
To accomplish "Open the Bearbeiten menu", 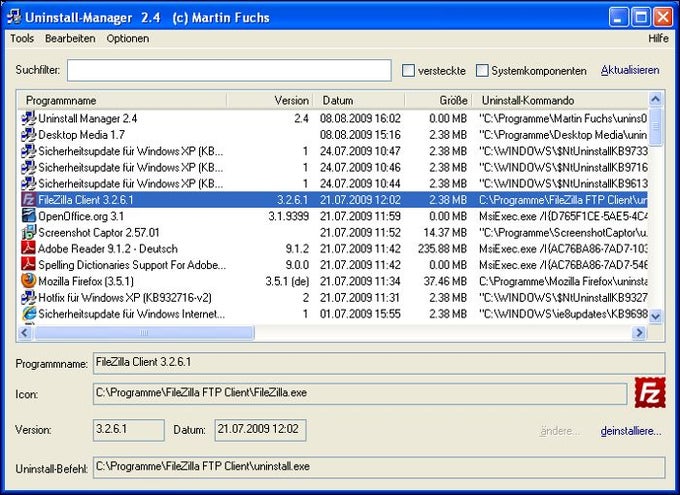I will click(x=70, y=38).
